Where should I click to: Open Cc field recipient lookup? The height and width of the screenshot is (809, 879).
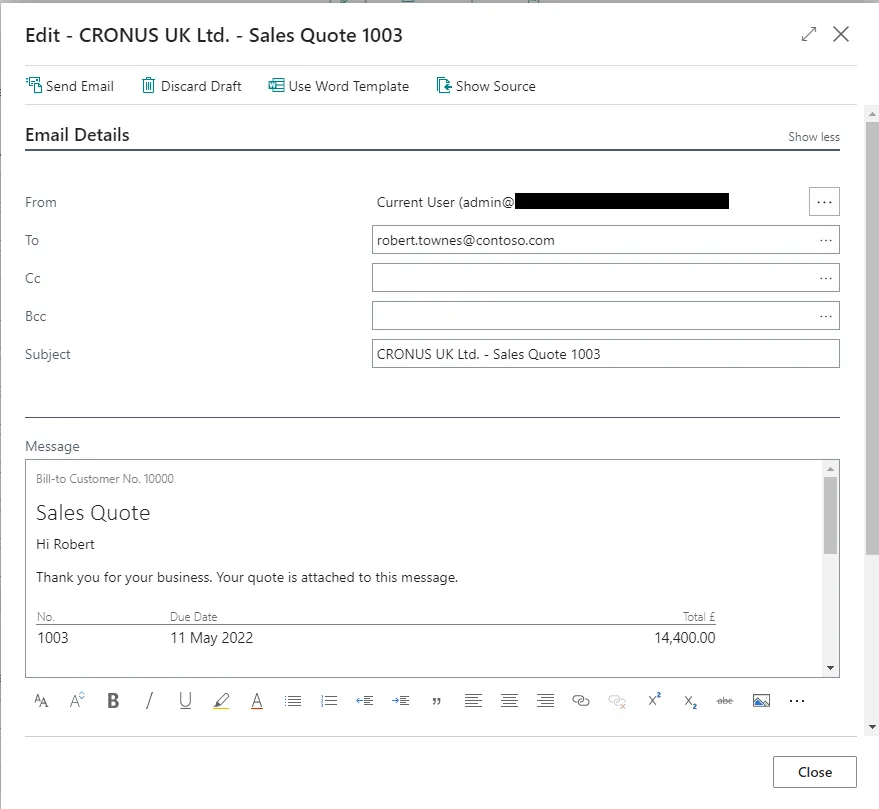coord(826,278)
